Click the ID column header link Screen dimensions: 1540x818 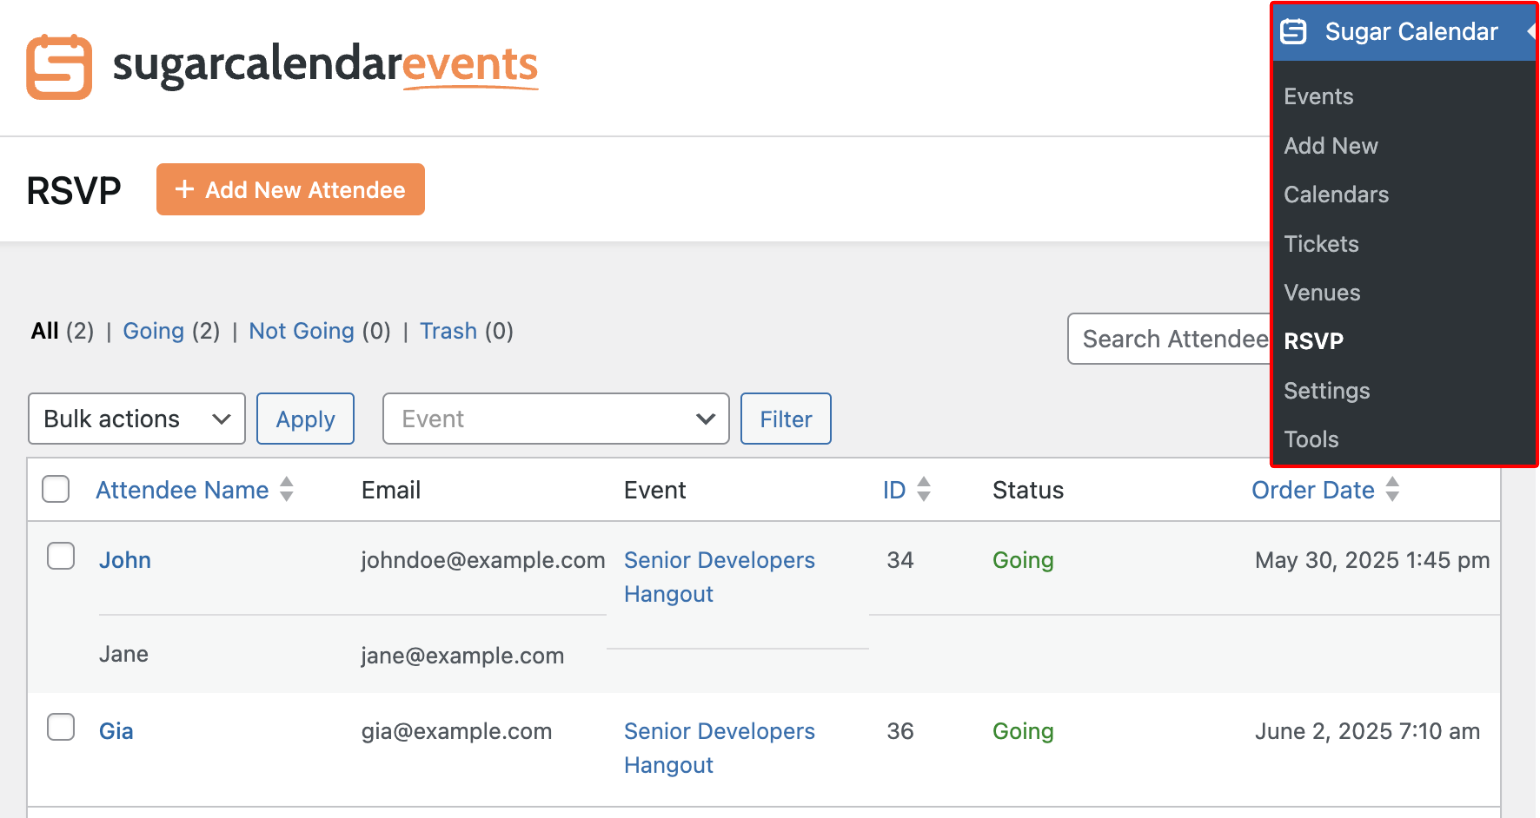[894, 490]
